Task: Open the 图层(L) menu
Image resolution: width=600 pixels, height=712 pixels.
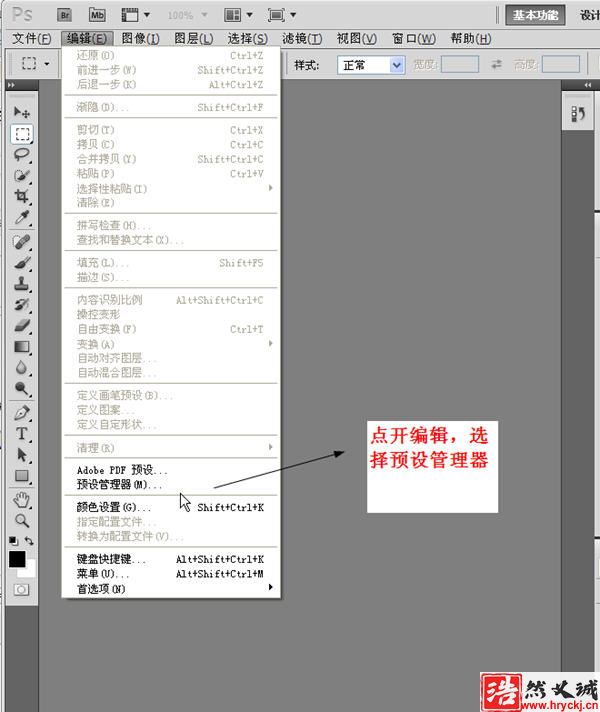Action: point(193,39)
